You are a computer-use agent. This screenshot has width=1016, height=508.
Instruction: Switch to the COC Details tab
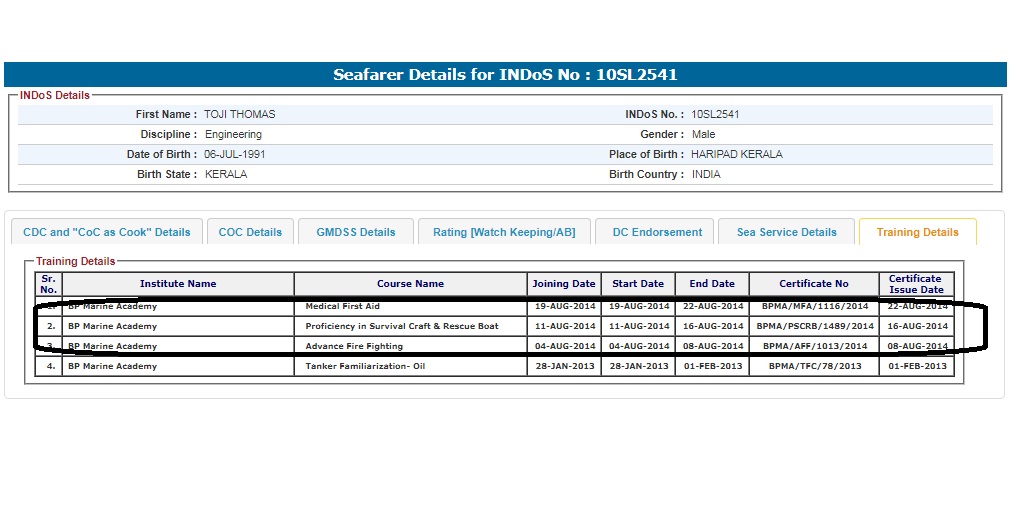click(x=250, y=232)
